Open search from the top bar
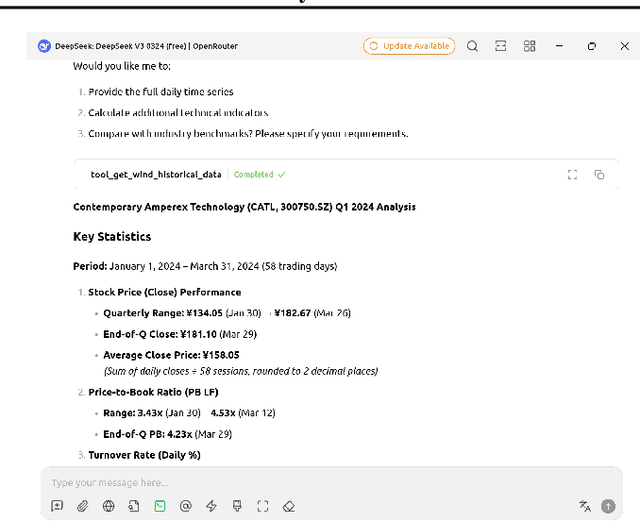 pyautogui.click(x=472, y=46)
